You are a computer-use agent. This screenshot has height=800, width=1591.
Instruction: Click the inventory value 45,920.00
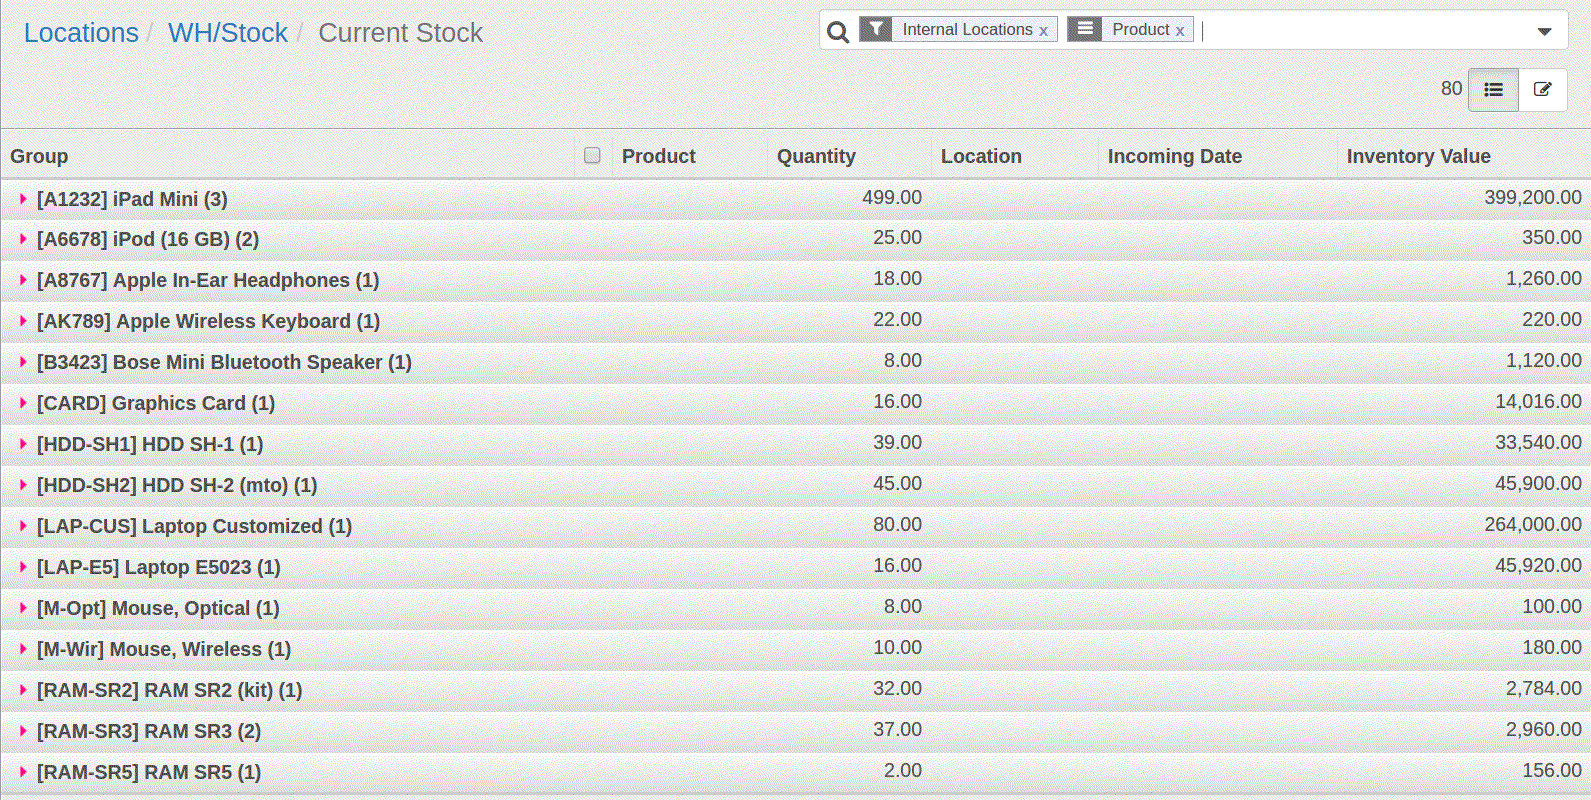(x=1538, y=566)
